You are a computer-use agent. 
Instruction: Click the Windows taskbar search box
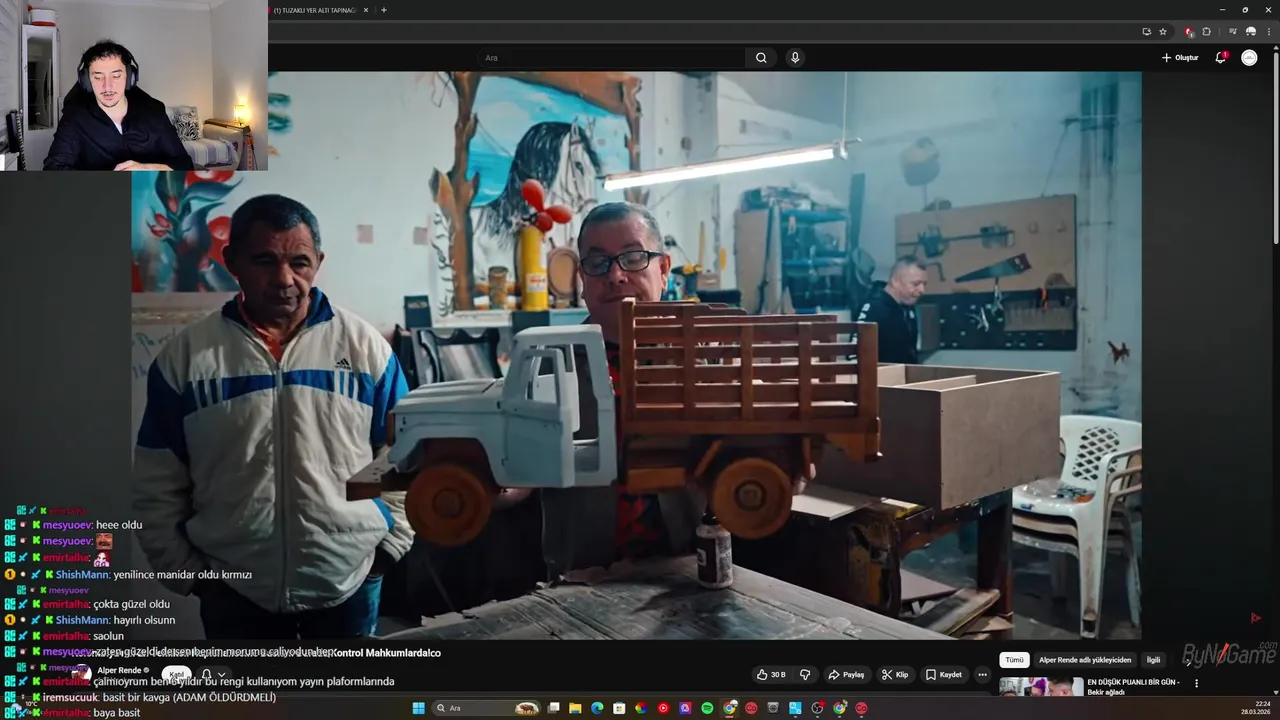[x=488, y=708]
